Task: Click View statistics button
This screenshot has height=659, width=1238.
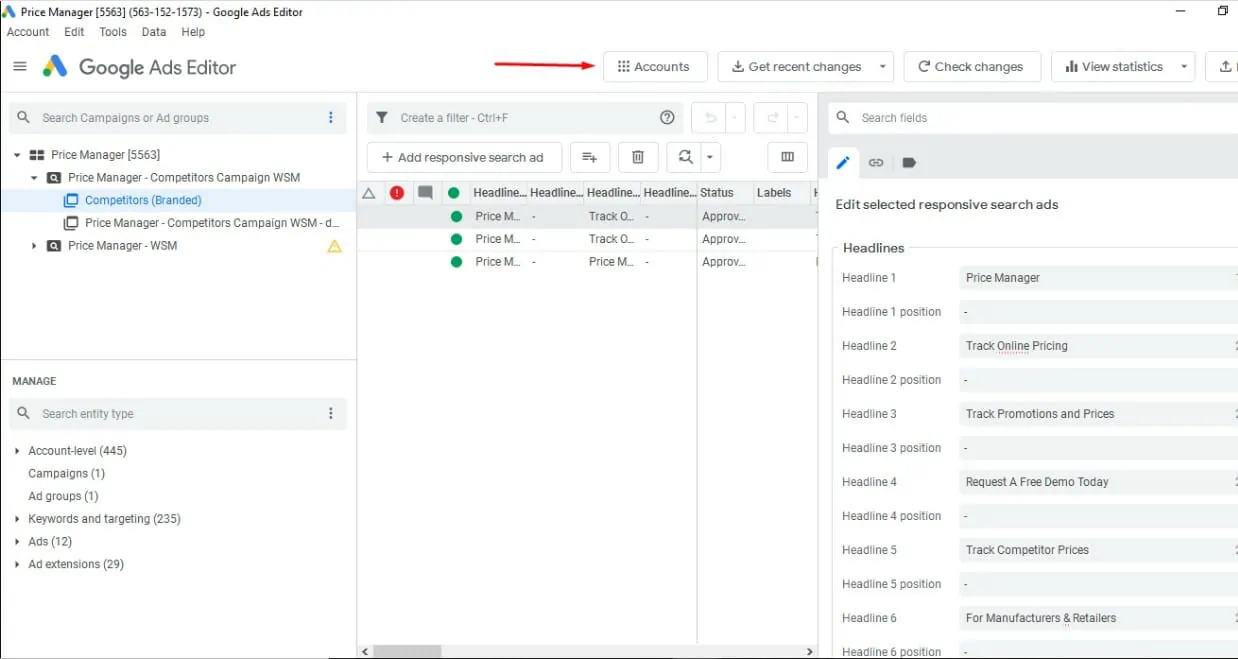Action: click(x=1114, y=67)
